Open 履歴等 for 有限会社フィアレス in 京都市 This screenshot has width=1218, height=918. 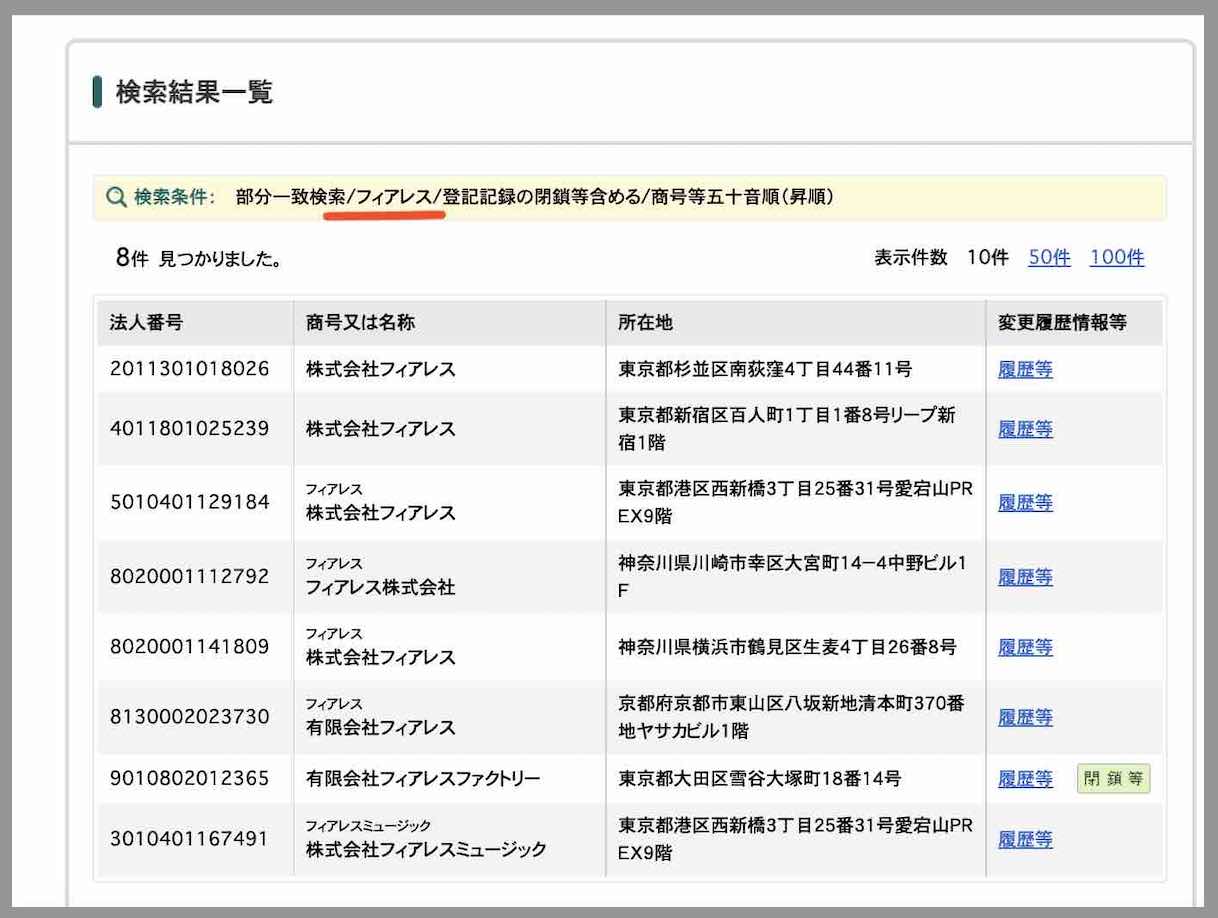pos(1024,717)
